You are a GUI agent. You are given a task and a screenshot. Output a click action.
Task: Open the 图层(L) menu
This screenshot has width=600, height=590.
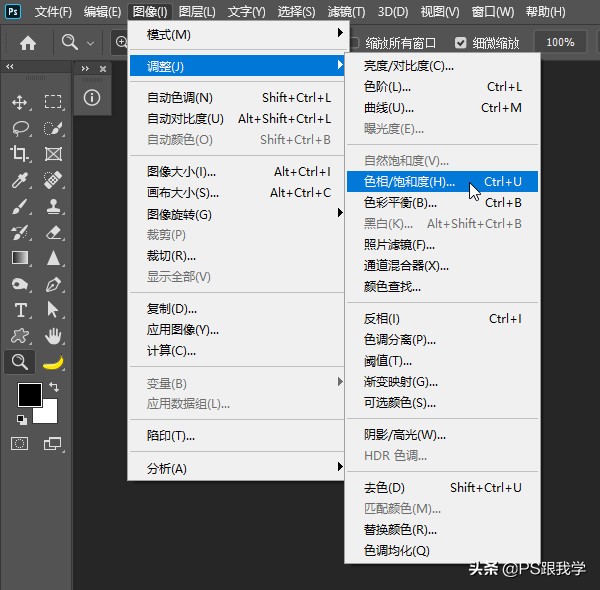point(197,12)
